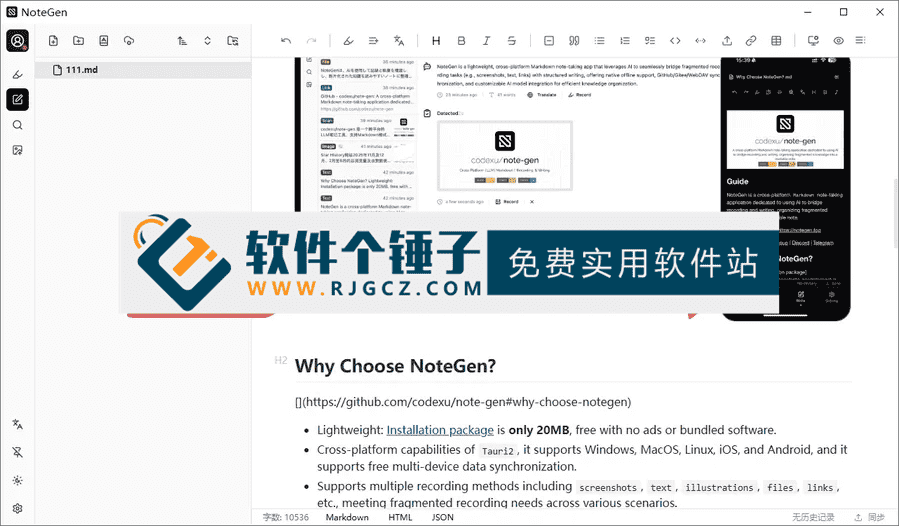899x526 pixels.
Task: Click the illustrations inline code tag
Action: point(719,488)
